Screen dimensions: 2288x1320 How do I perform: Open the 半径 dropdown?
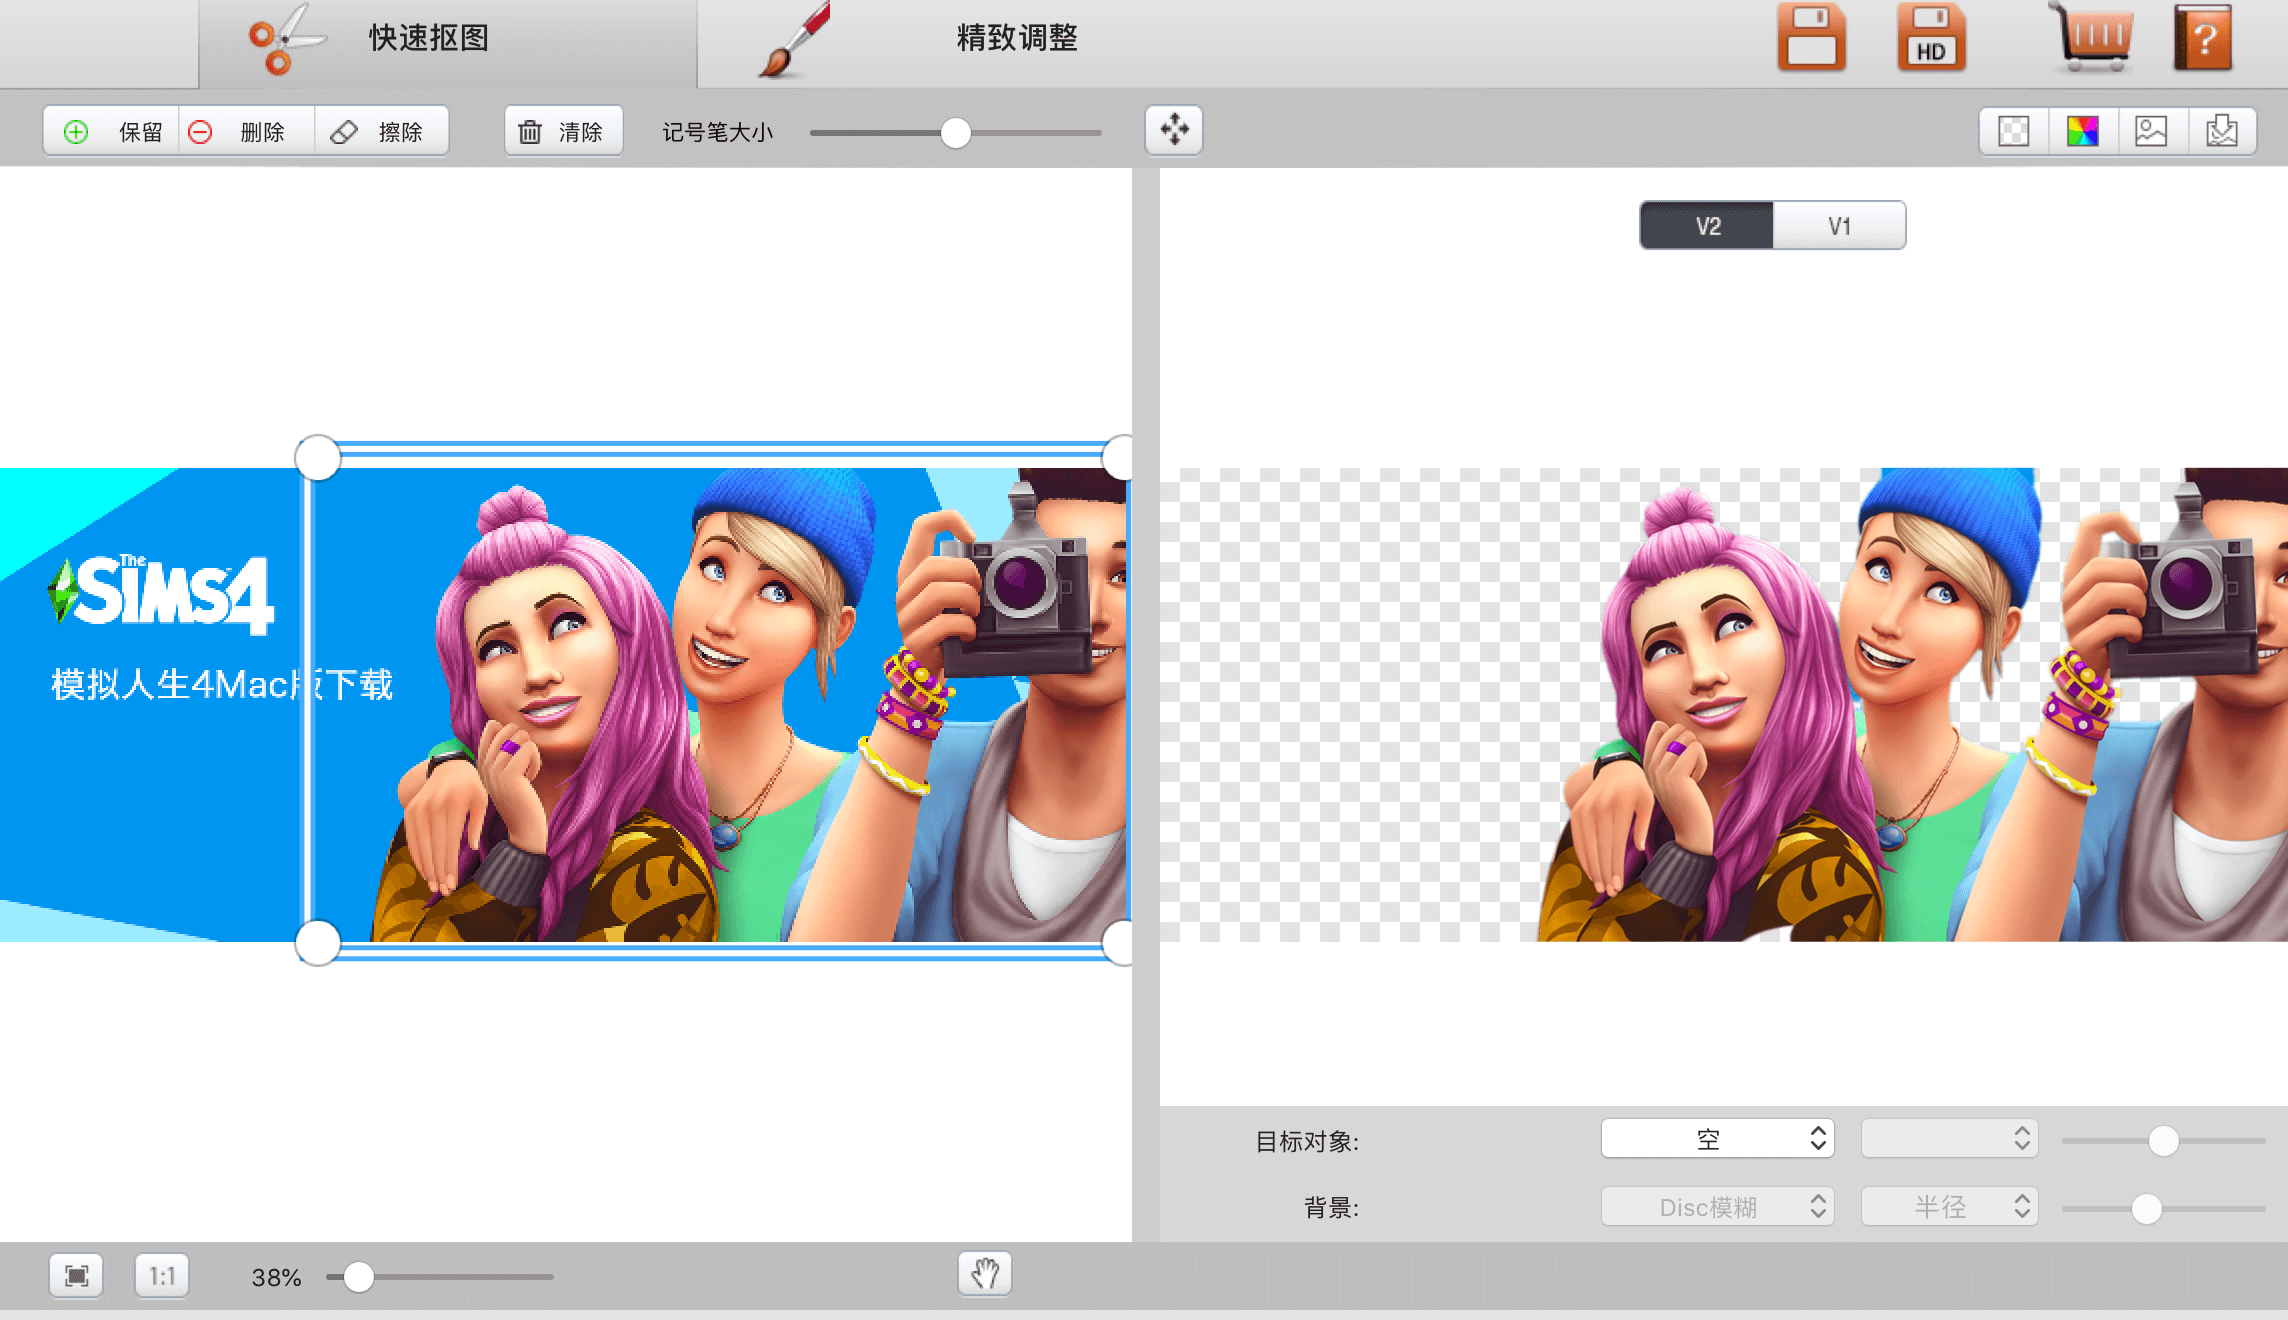pos(1949,1206)
